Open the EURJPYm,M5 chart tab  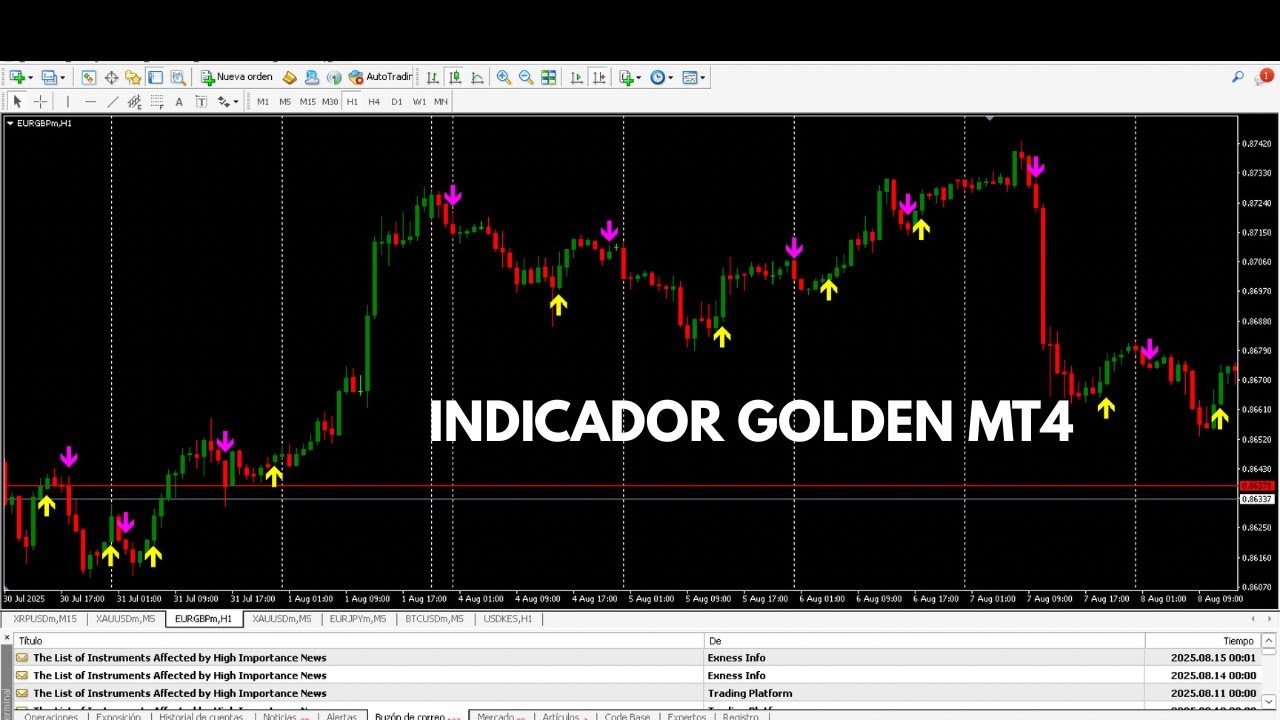click(x=358, y=619)
